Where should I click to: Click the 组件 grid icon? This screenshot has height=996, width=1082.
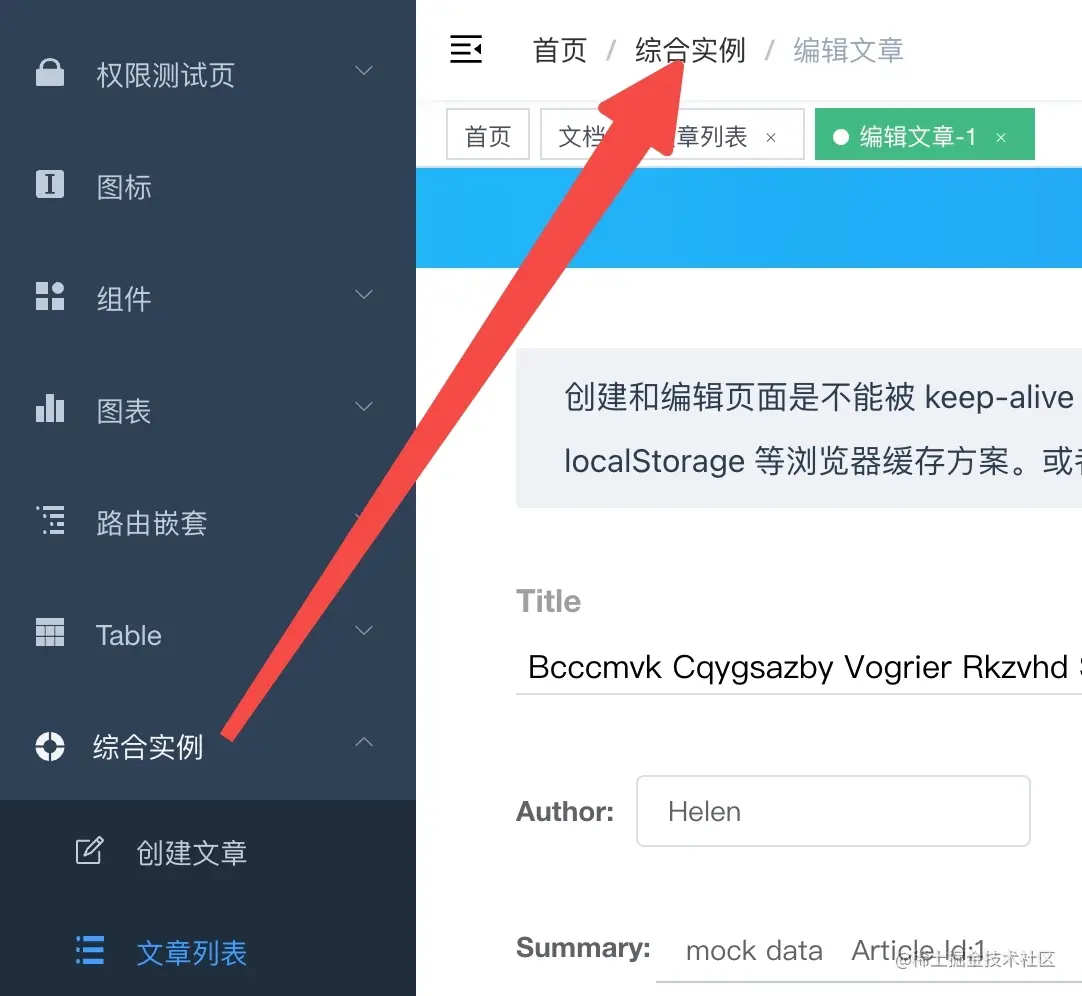[50, 296]
